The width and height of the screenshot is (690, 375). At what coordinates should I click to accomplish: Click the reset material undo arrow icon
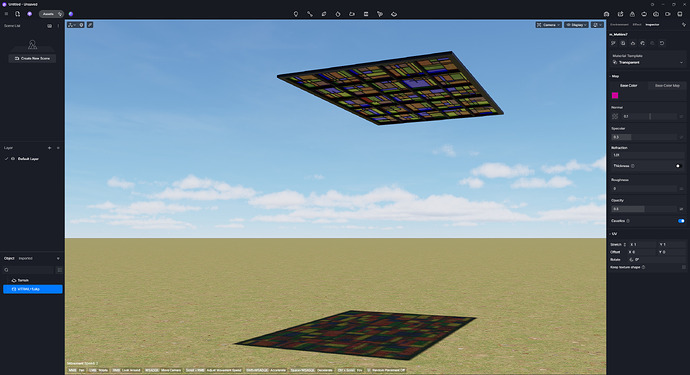(x=662, y=43)
